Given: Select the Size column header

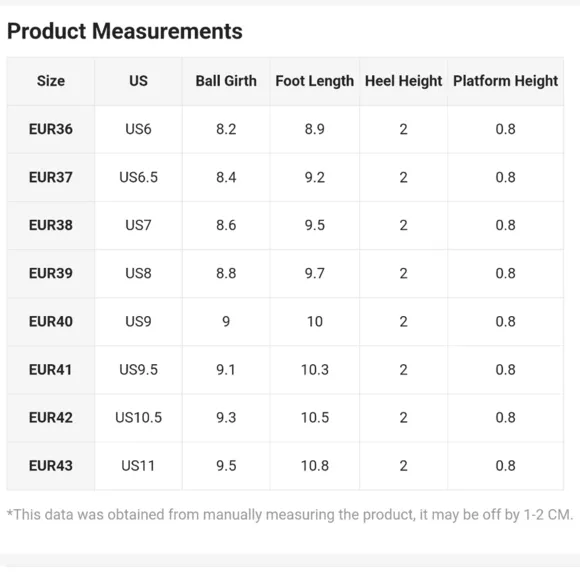Looking at the screenshot, I should (x=51, y=81).
